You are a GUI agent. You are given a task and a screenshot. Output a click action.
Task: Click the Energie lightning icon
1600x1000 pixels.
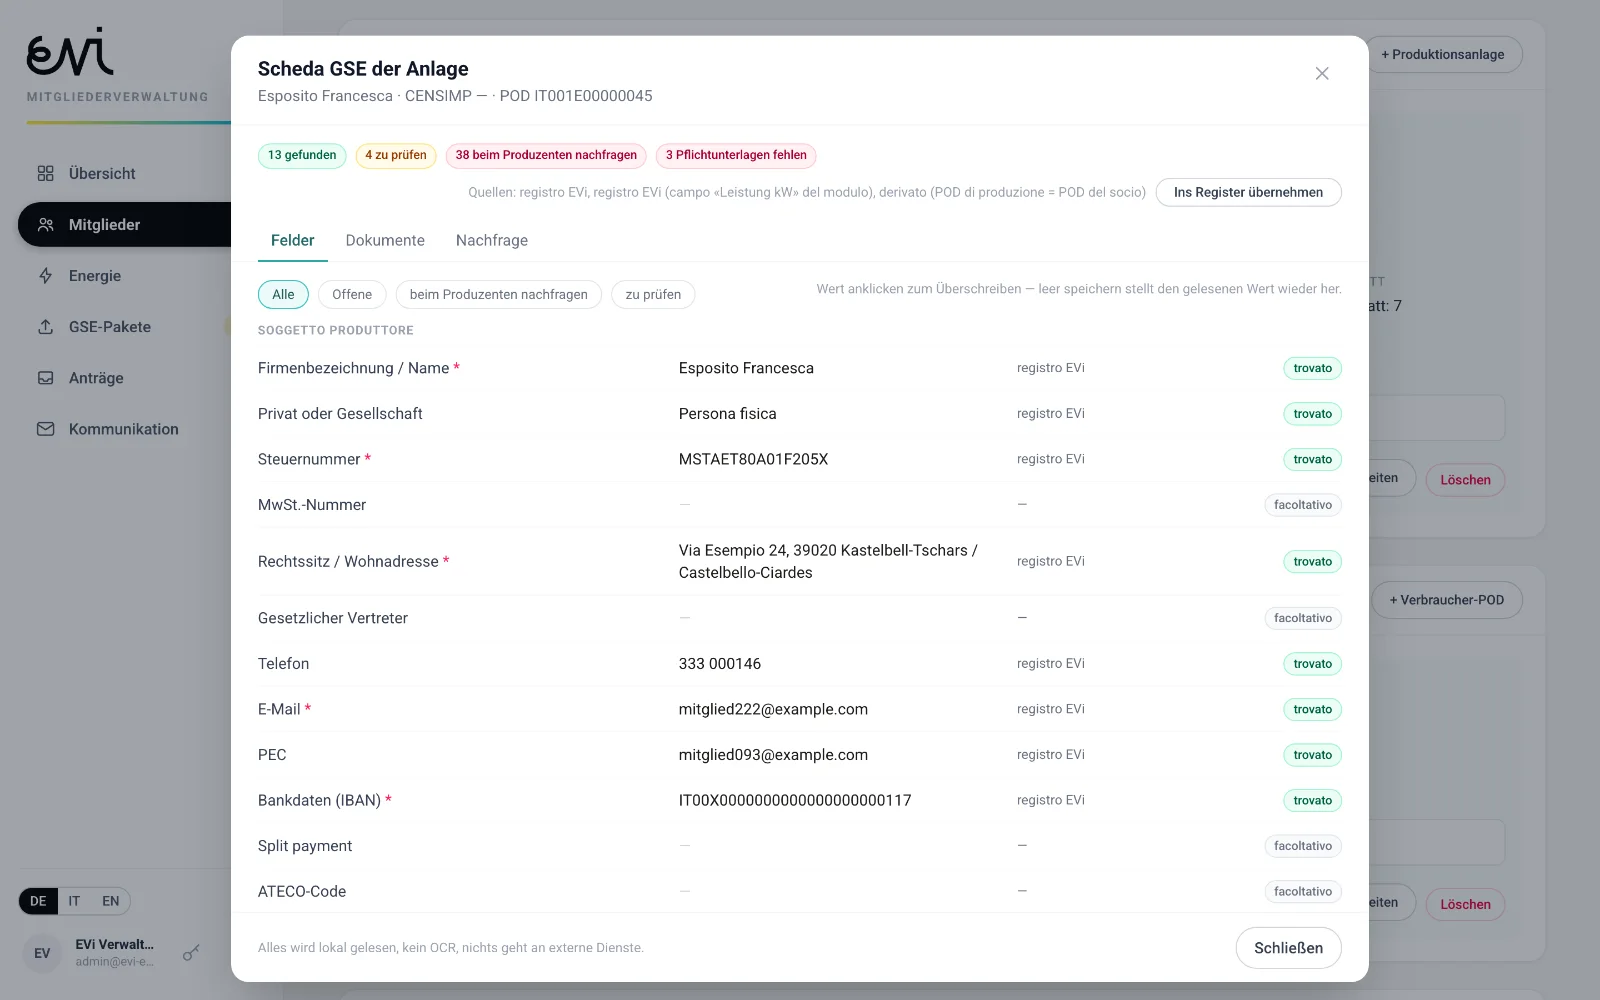pyautogui.click(x=45, y=275)
